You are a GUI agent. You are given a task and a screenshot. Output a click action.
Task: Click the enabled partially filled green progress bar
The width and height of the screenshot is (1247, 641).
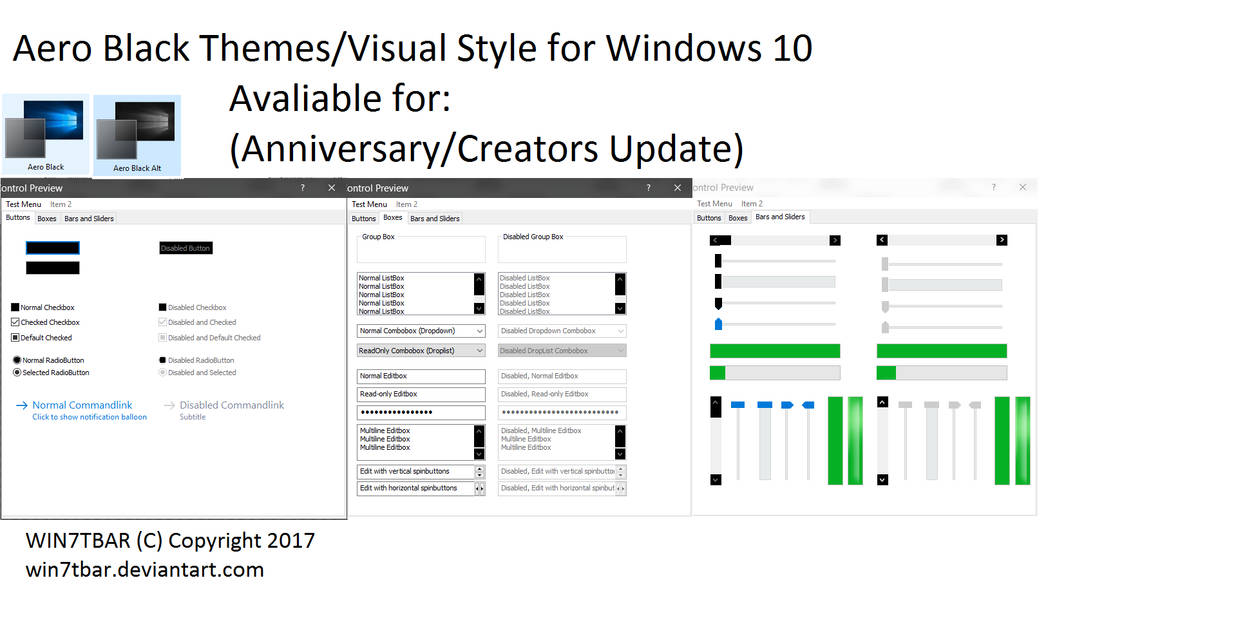(775, 373)
